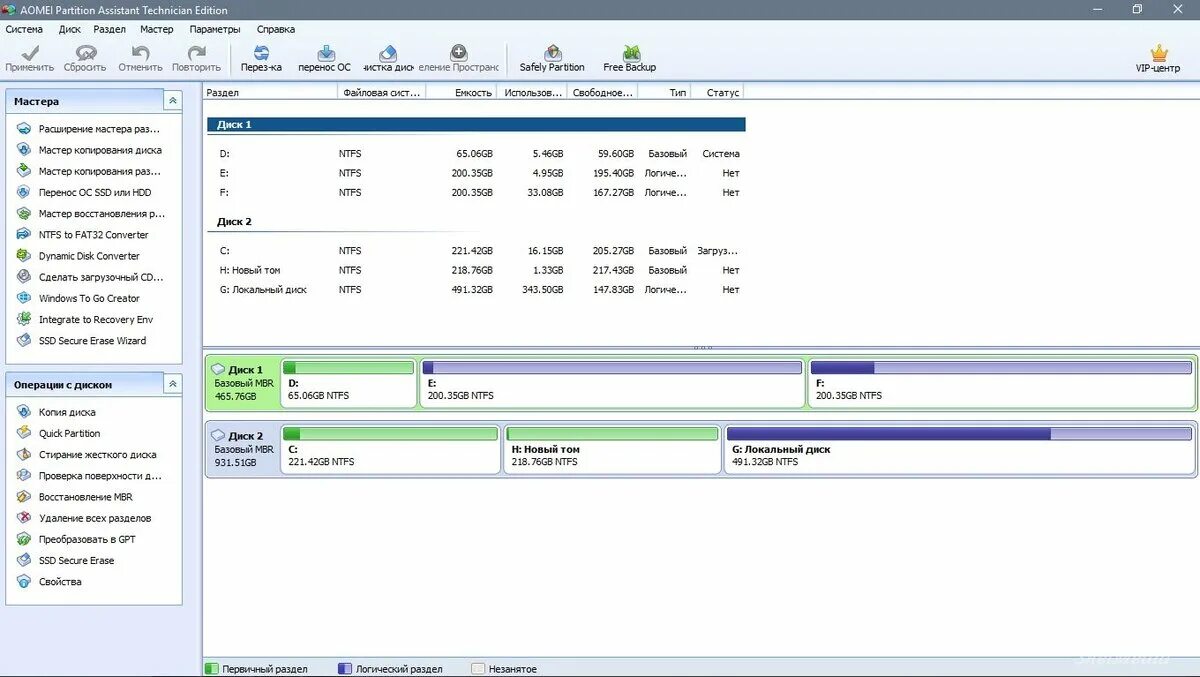Launch Мастер копирования диска wizard
Viewport: 1200px width, 677px height.
pos(89,150)
